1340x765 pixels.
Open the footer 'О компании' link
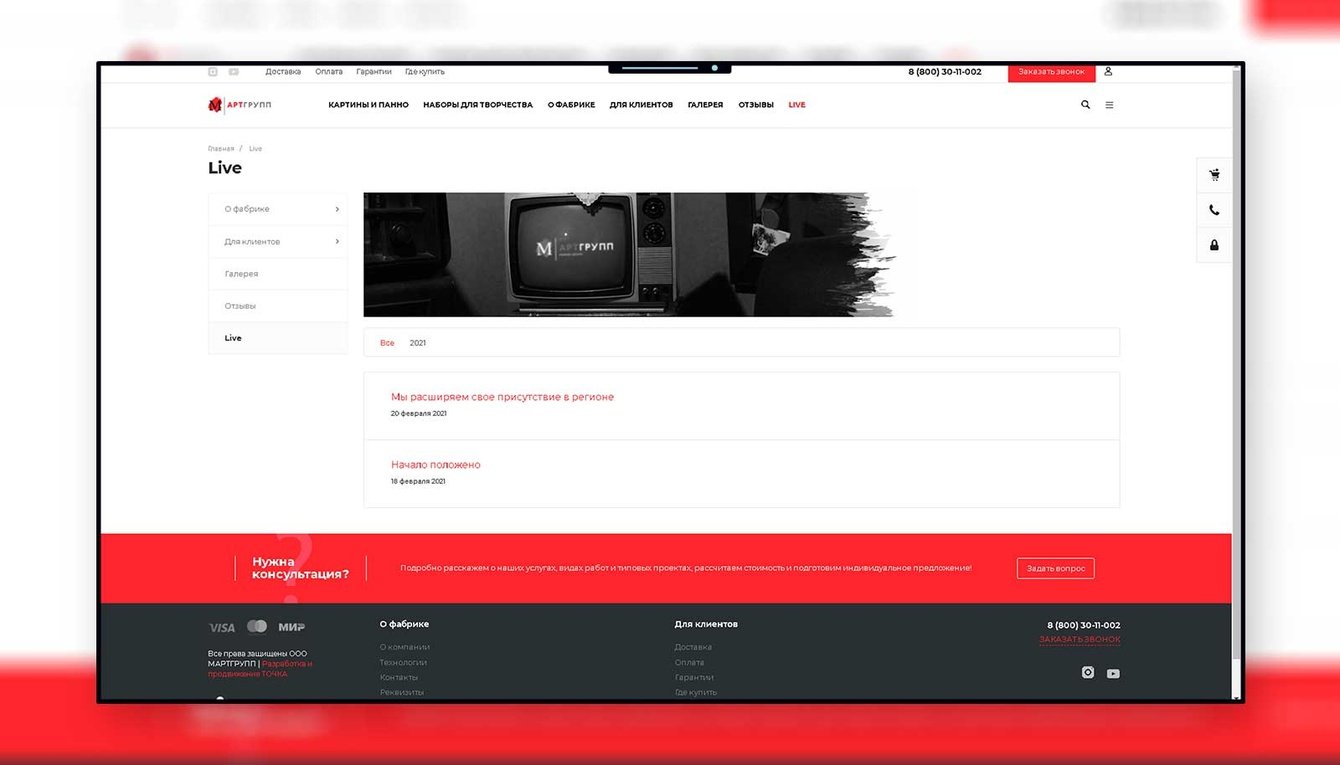405,647
